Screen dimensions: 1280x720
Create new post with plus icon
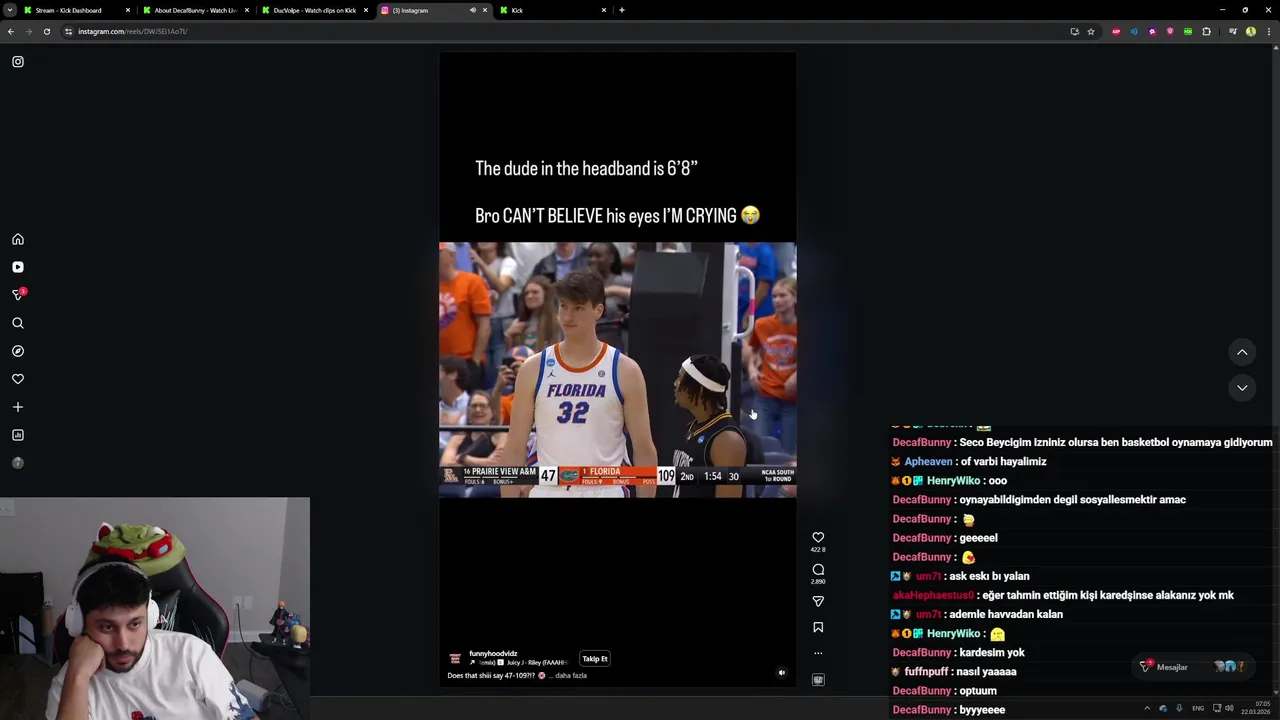(x=18, y=407)
